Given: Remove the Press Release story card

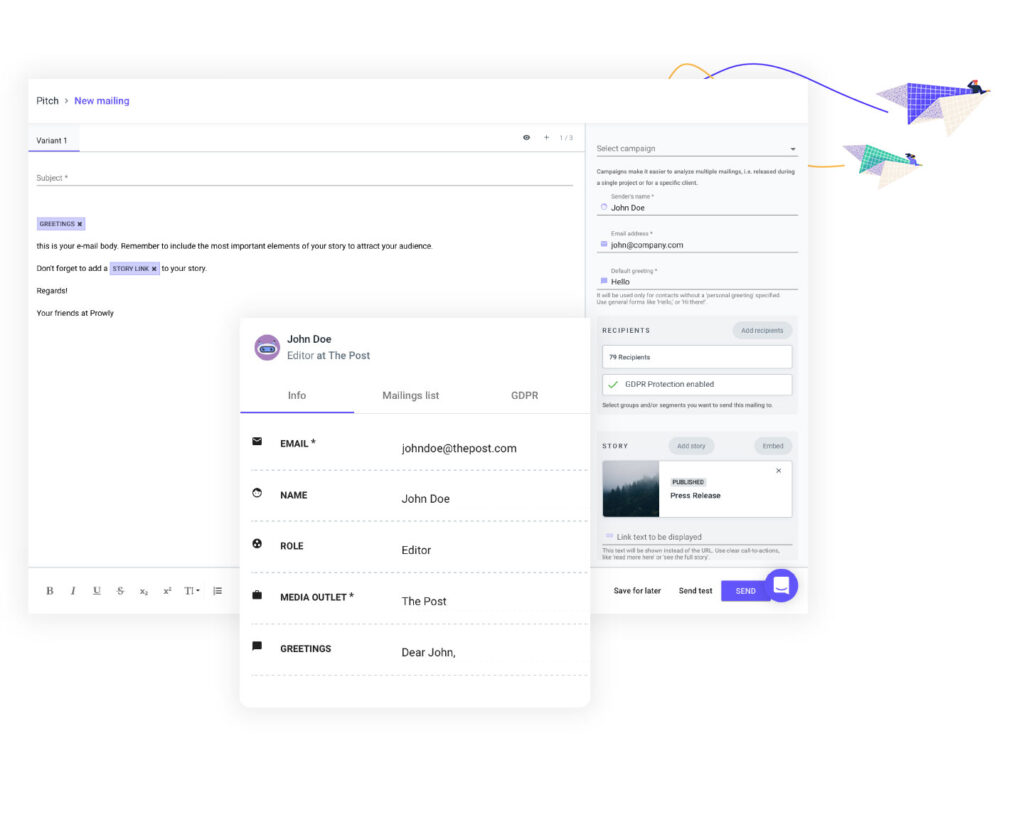Looking at the screenshot, I should [x=779, y=471].
